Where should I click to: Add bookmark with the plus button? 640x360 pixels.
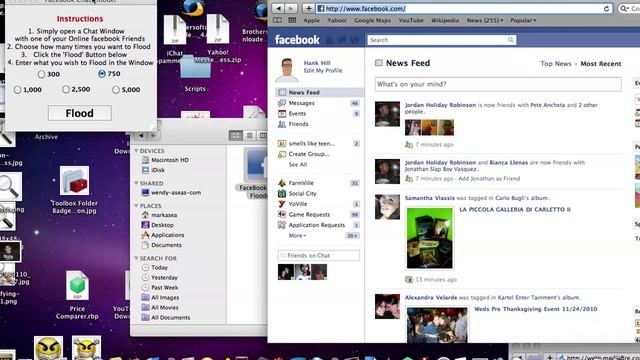click(308, 8)
